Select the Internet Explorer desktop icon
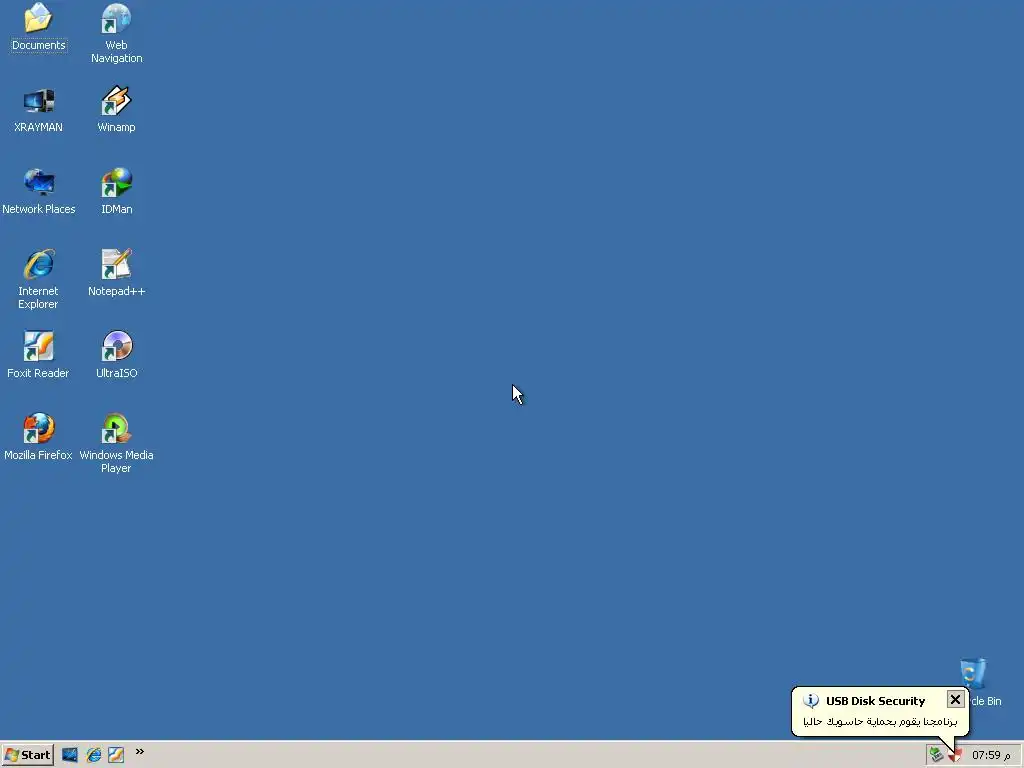This screenshot has height=768, width=1024. [39, 265]
